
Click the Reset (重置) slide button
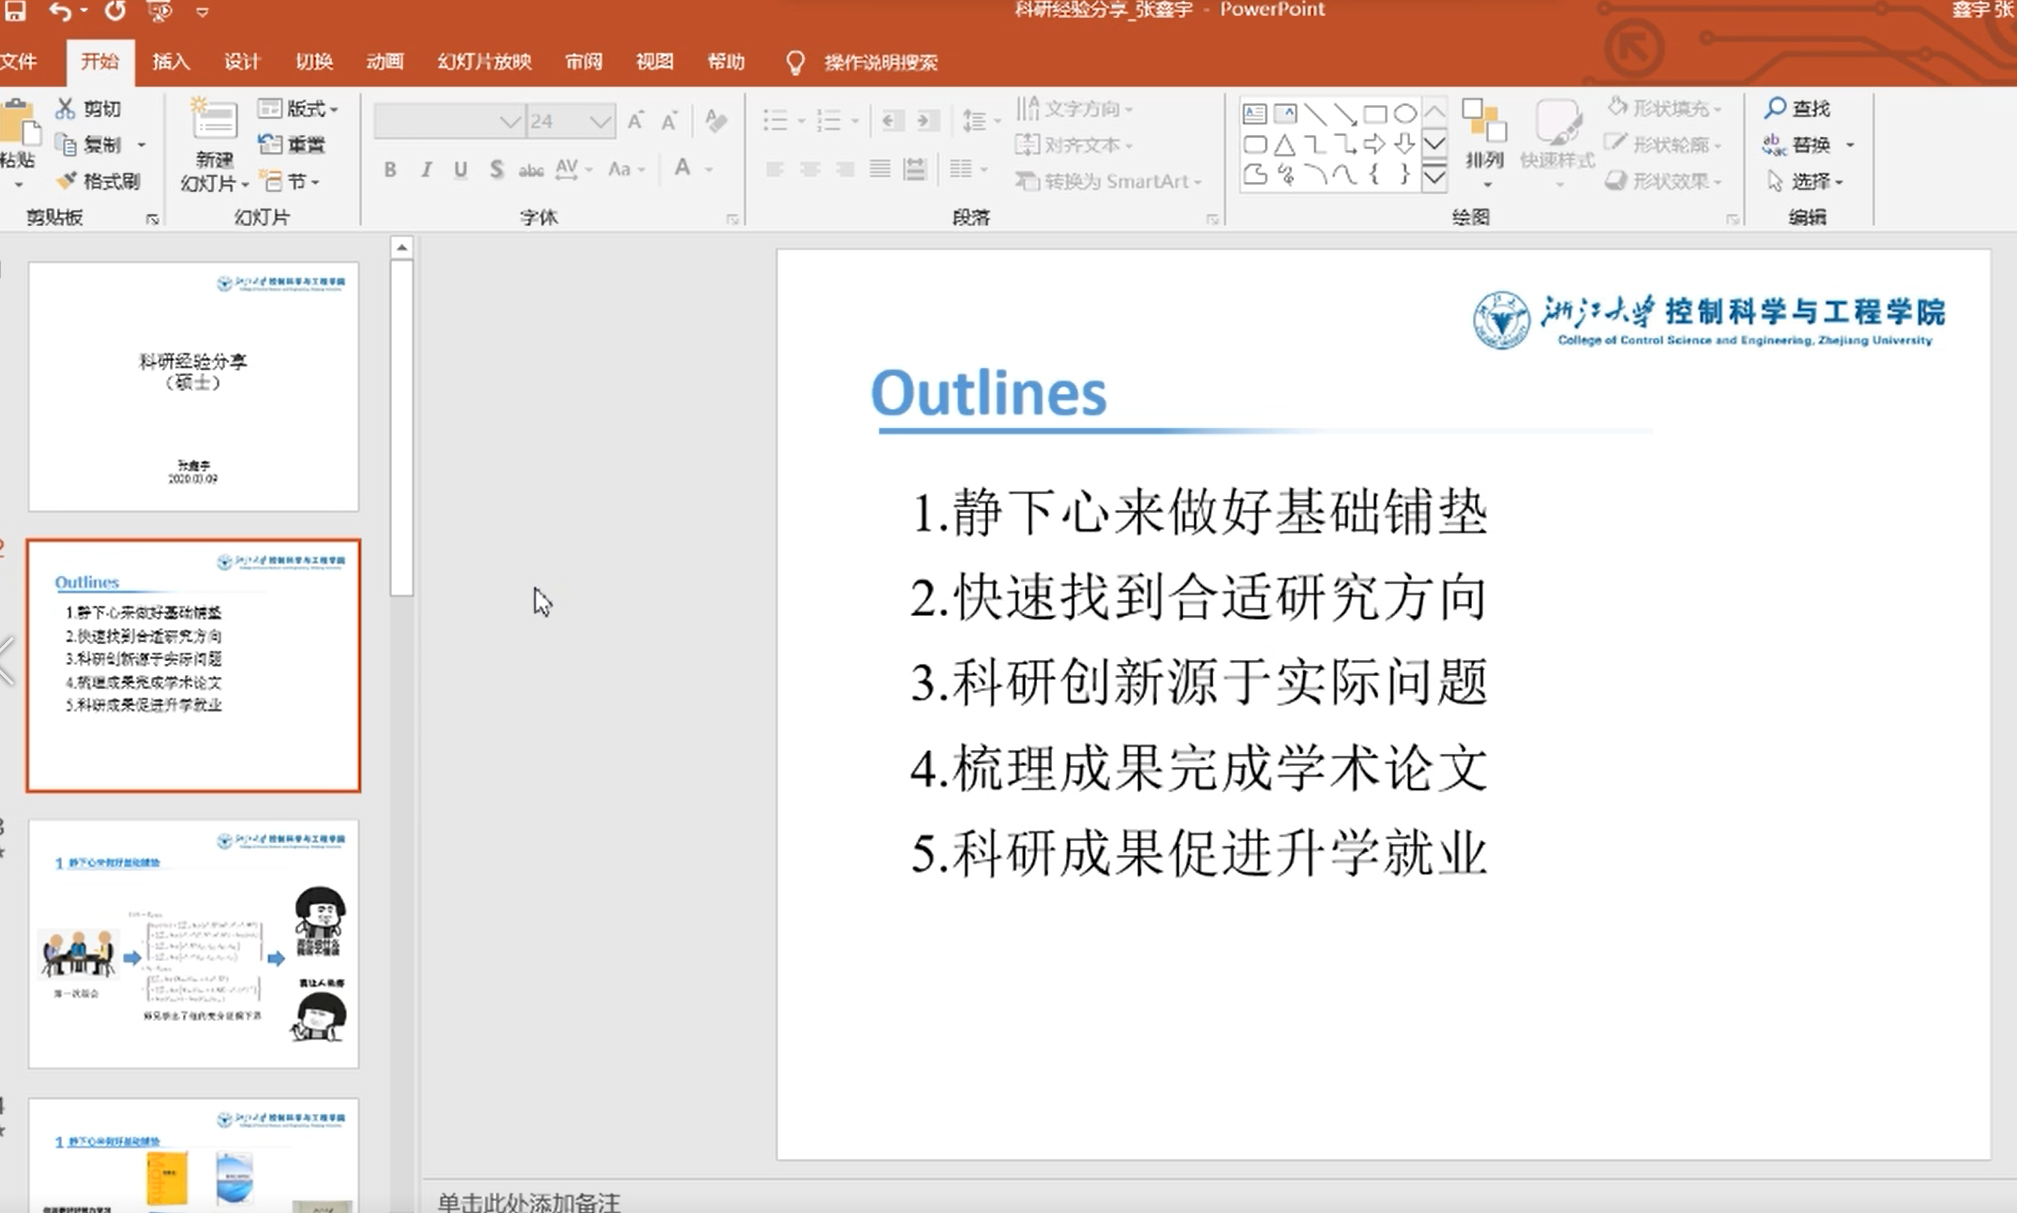pos(292,145)
